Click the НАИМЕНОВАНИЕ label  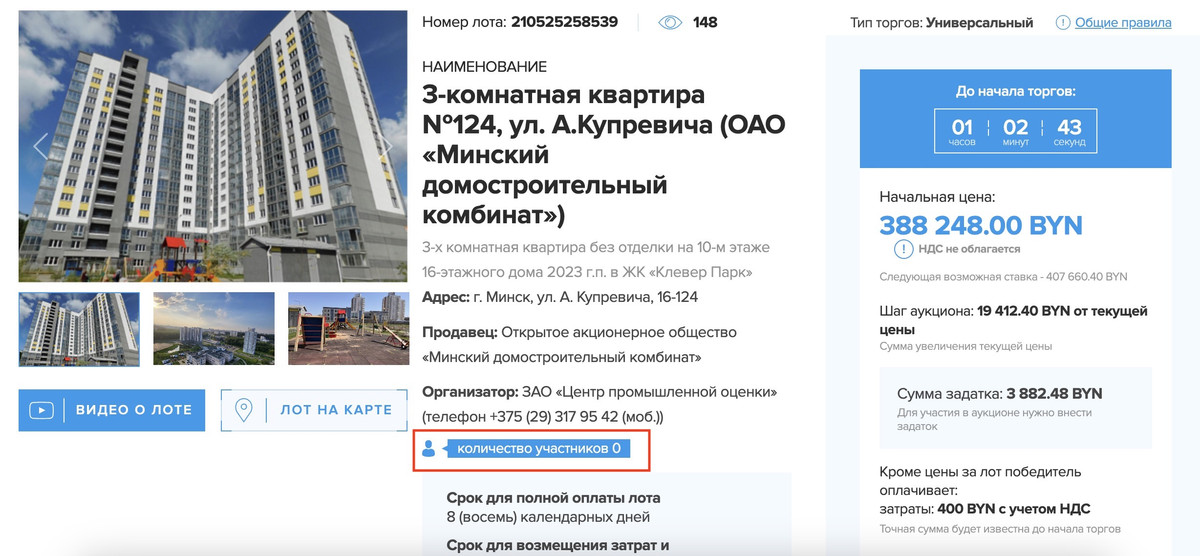click(485, 67)
